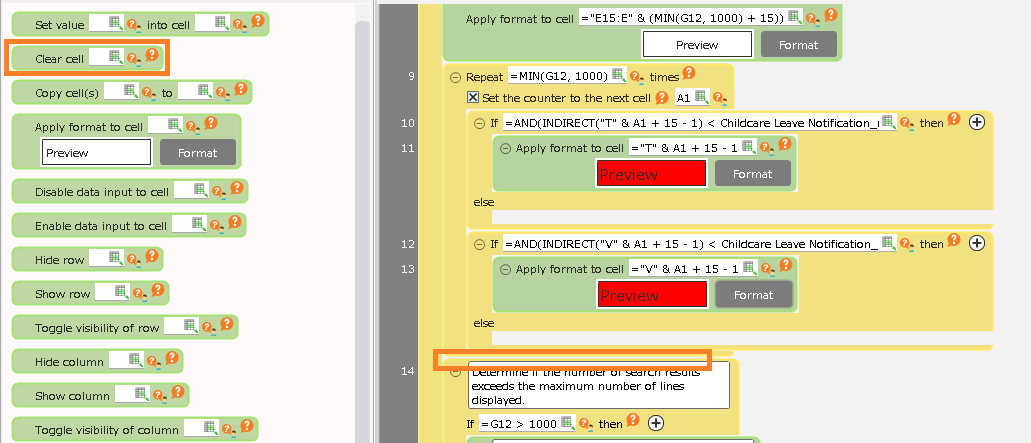This screenshot has width=1031, height=443.
Task: Click cell picker icon beside Repeat formula
Action: tap(618, 76)
